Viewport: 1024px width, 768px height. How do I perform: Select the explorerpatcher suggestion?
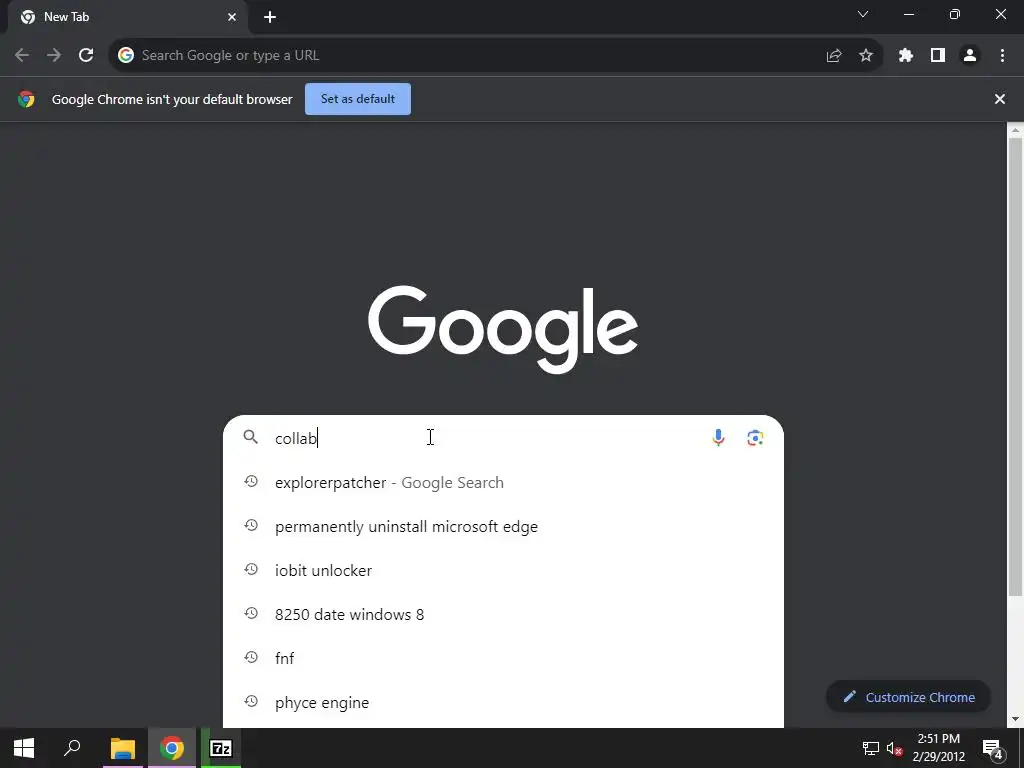pos(503,483)
